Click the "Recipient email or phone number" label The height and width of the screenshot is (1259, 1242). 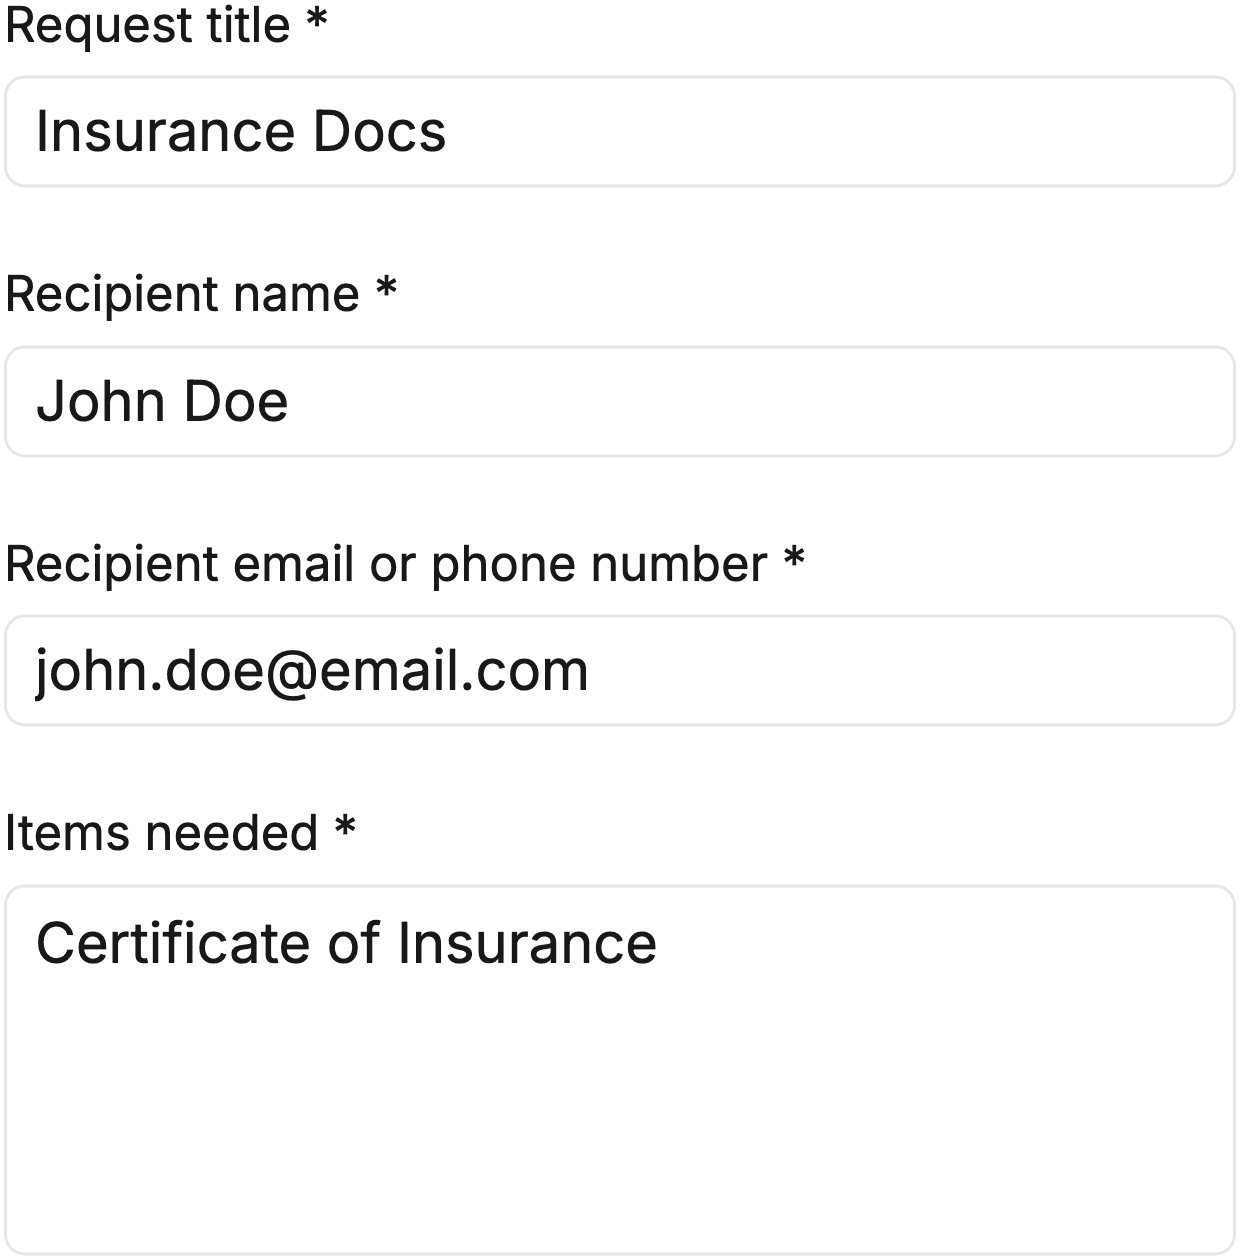click(x=385, y=564)
